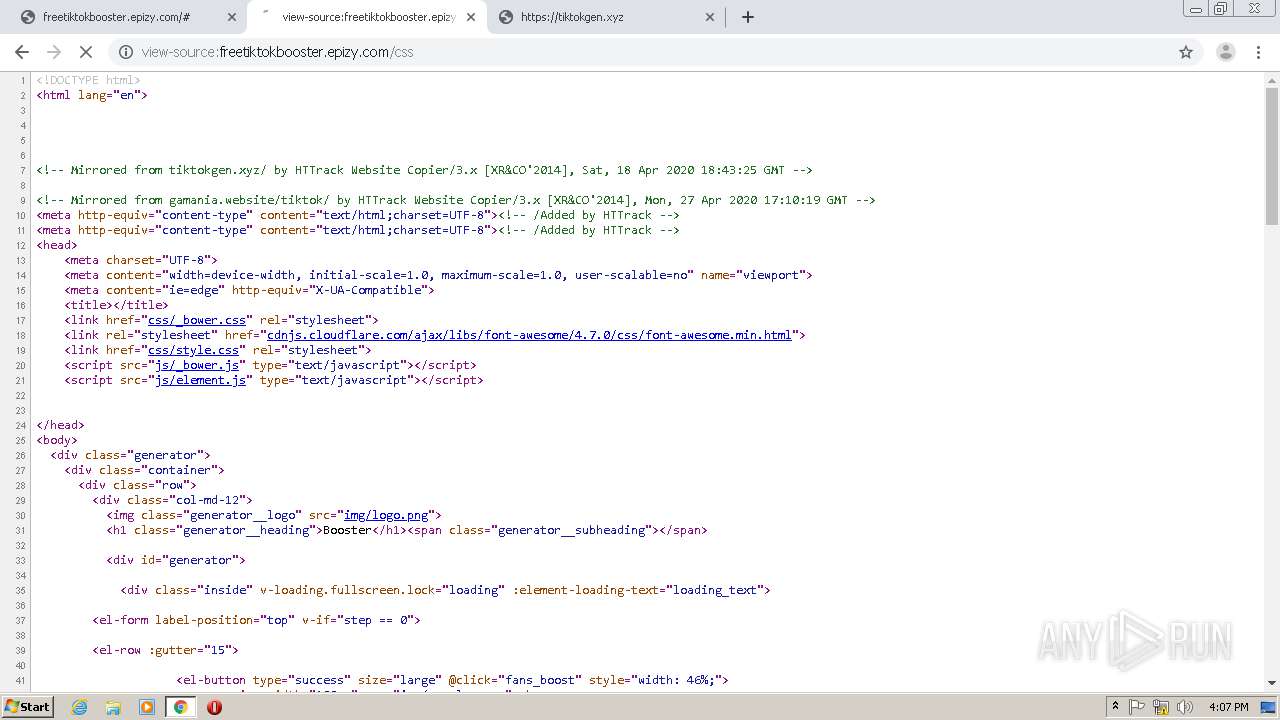Screen dimensions: 1280x720
Task: Select the Chrome taskbar button
Action: (180, 707)
